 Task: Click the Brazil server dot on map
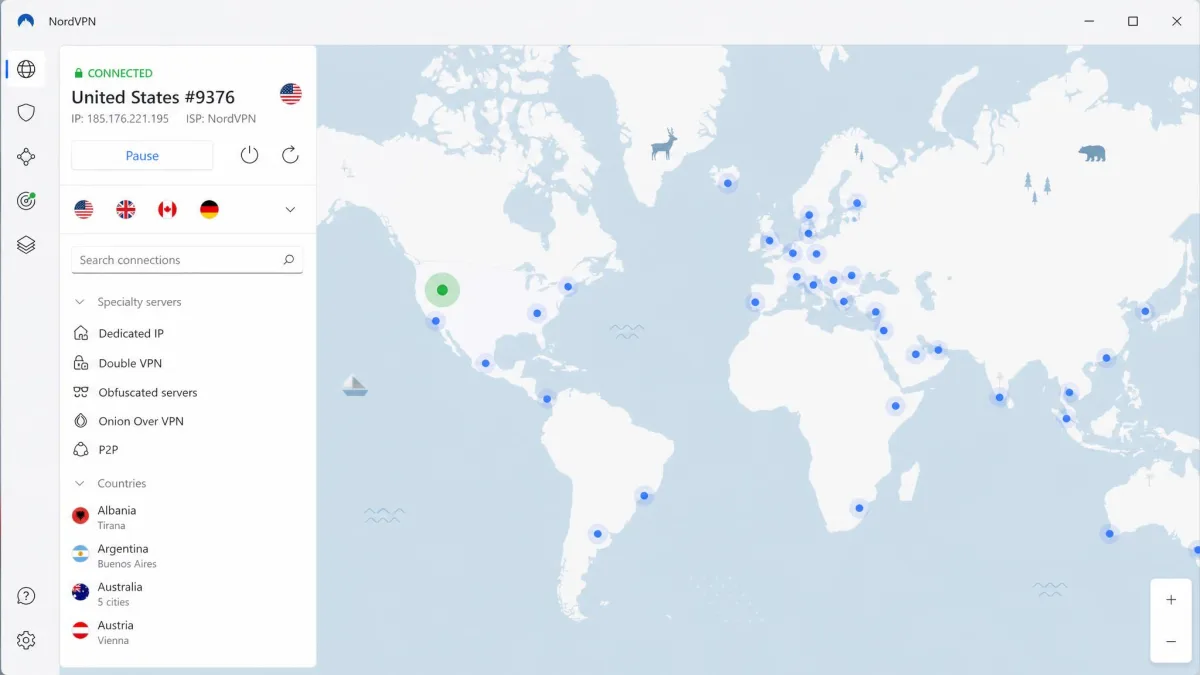point(644,495)
